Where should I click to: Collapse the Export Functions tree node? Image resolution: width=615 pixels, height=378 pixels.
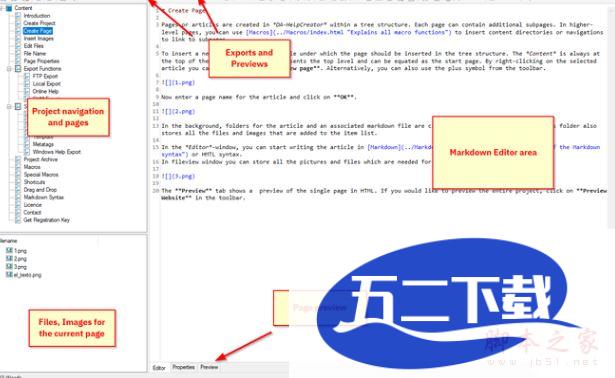tap(9, 69)
